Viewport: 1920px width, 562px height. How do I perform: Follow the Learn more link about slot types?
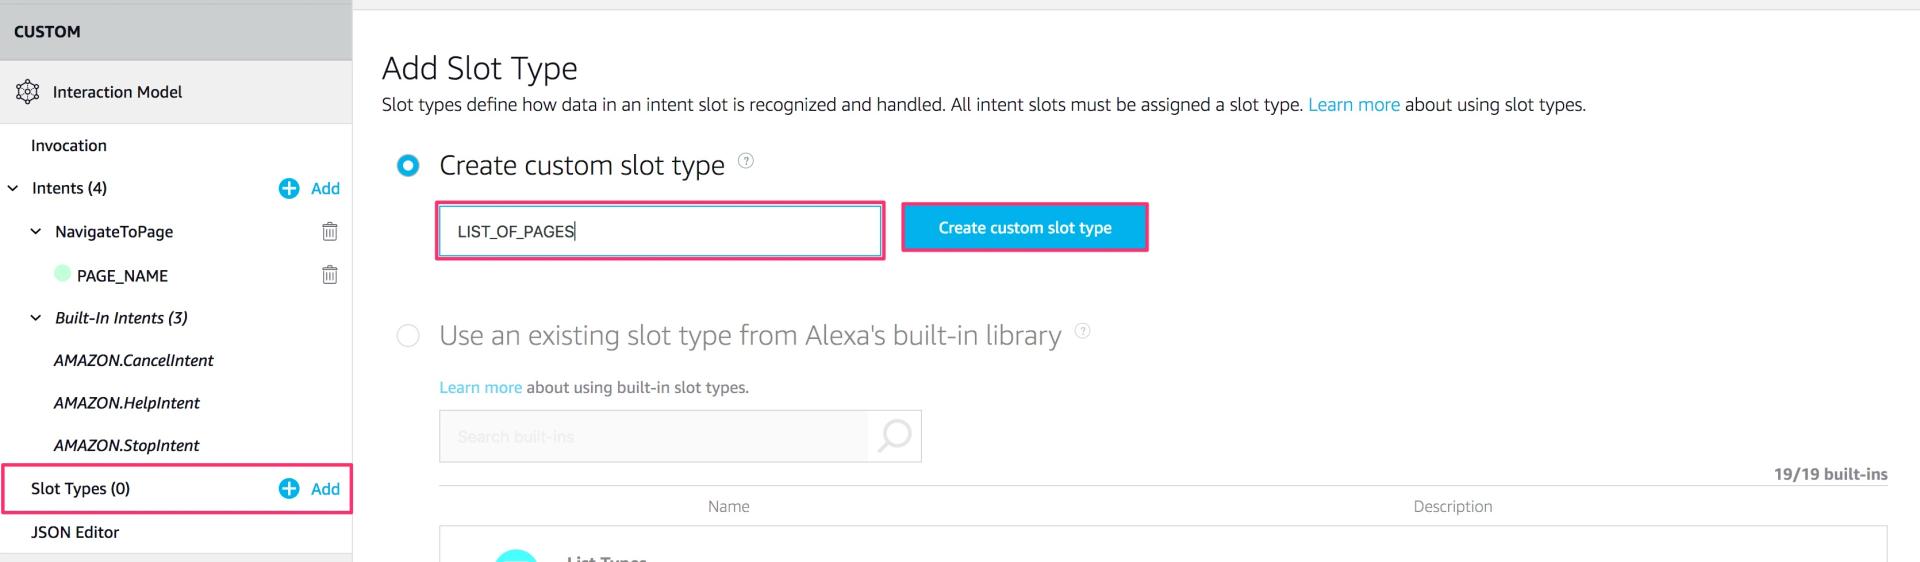[x=1353, y=105]
